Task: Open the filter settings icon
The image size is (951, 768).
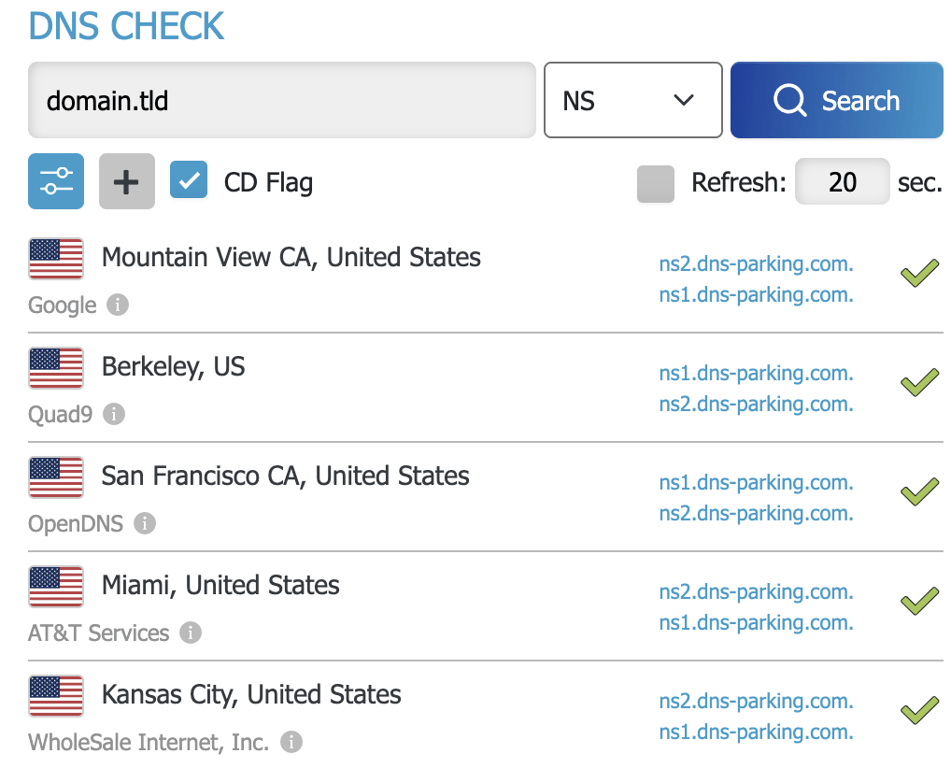Action: click(55, 181)
